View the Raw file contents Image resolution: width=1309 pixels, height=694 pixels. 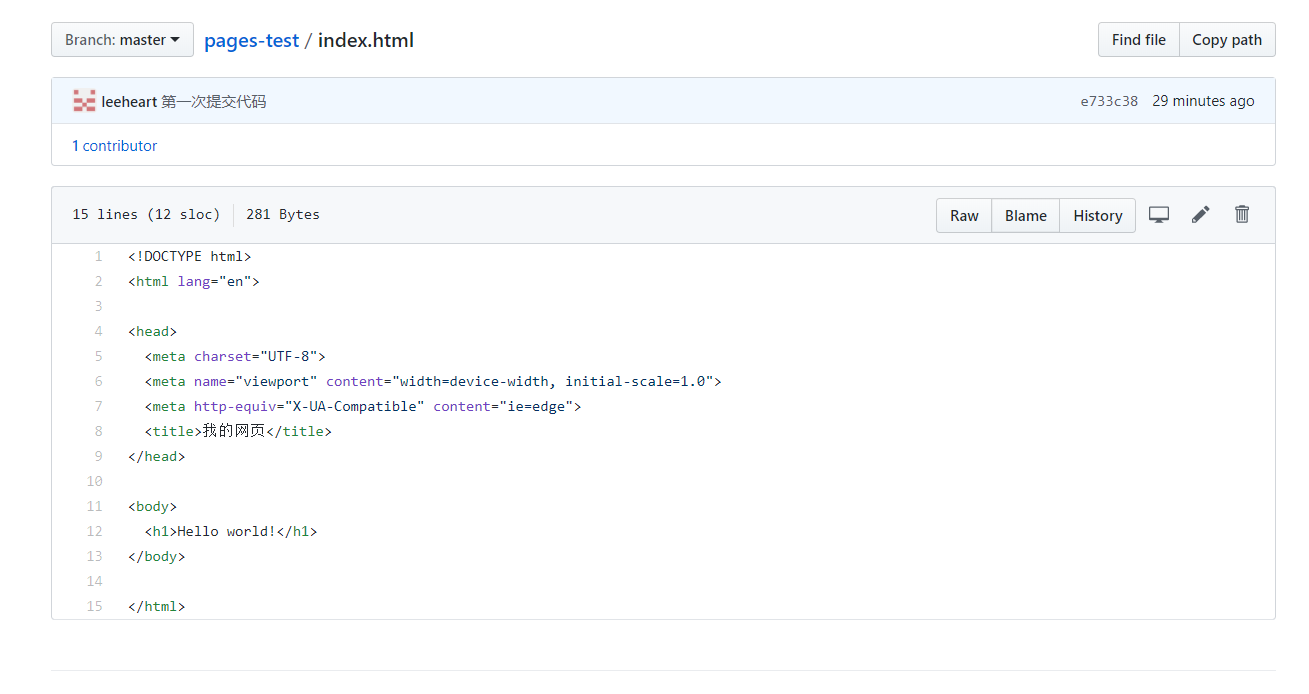[x=964, y=215]
